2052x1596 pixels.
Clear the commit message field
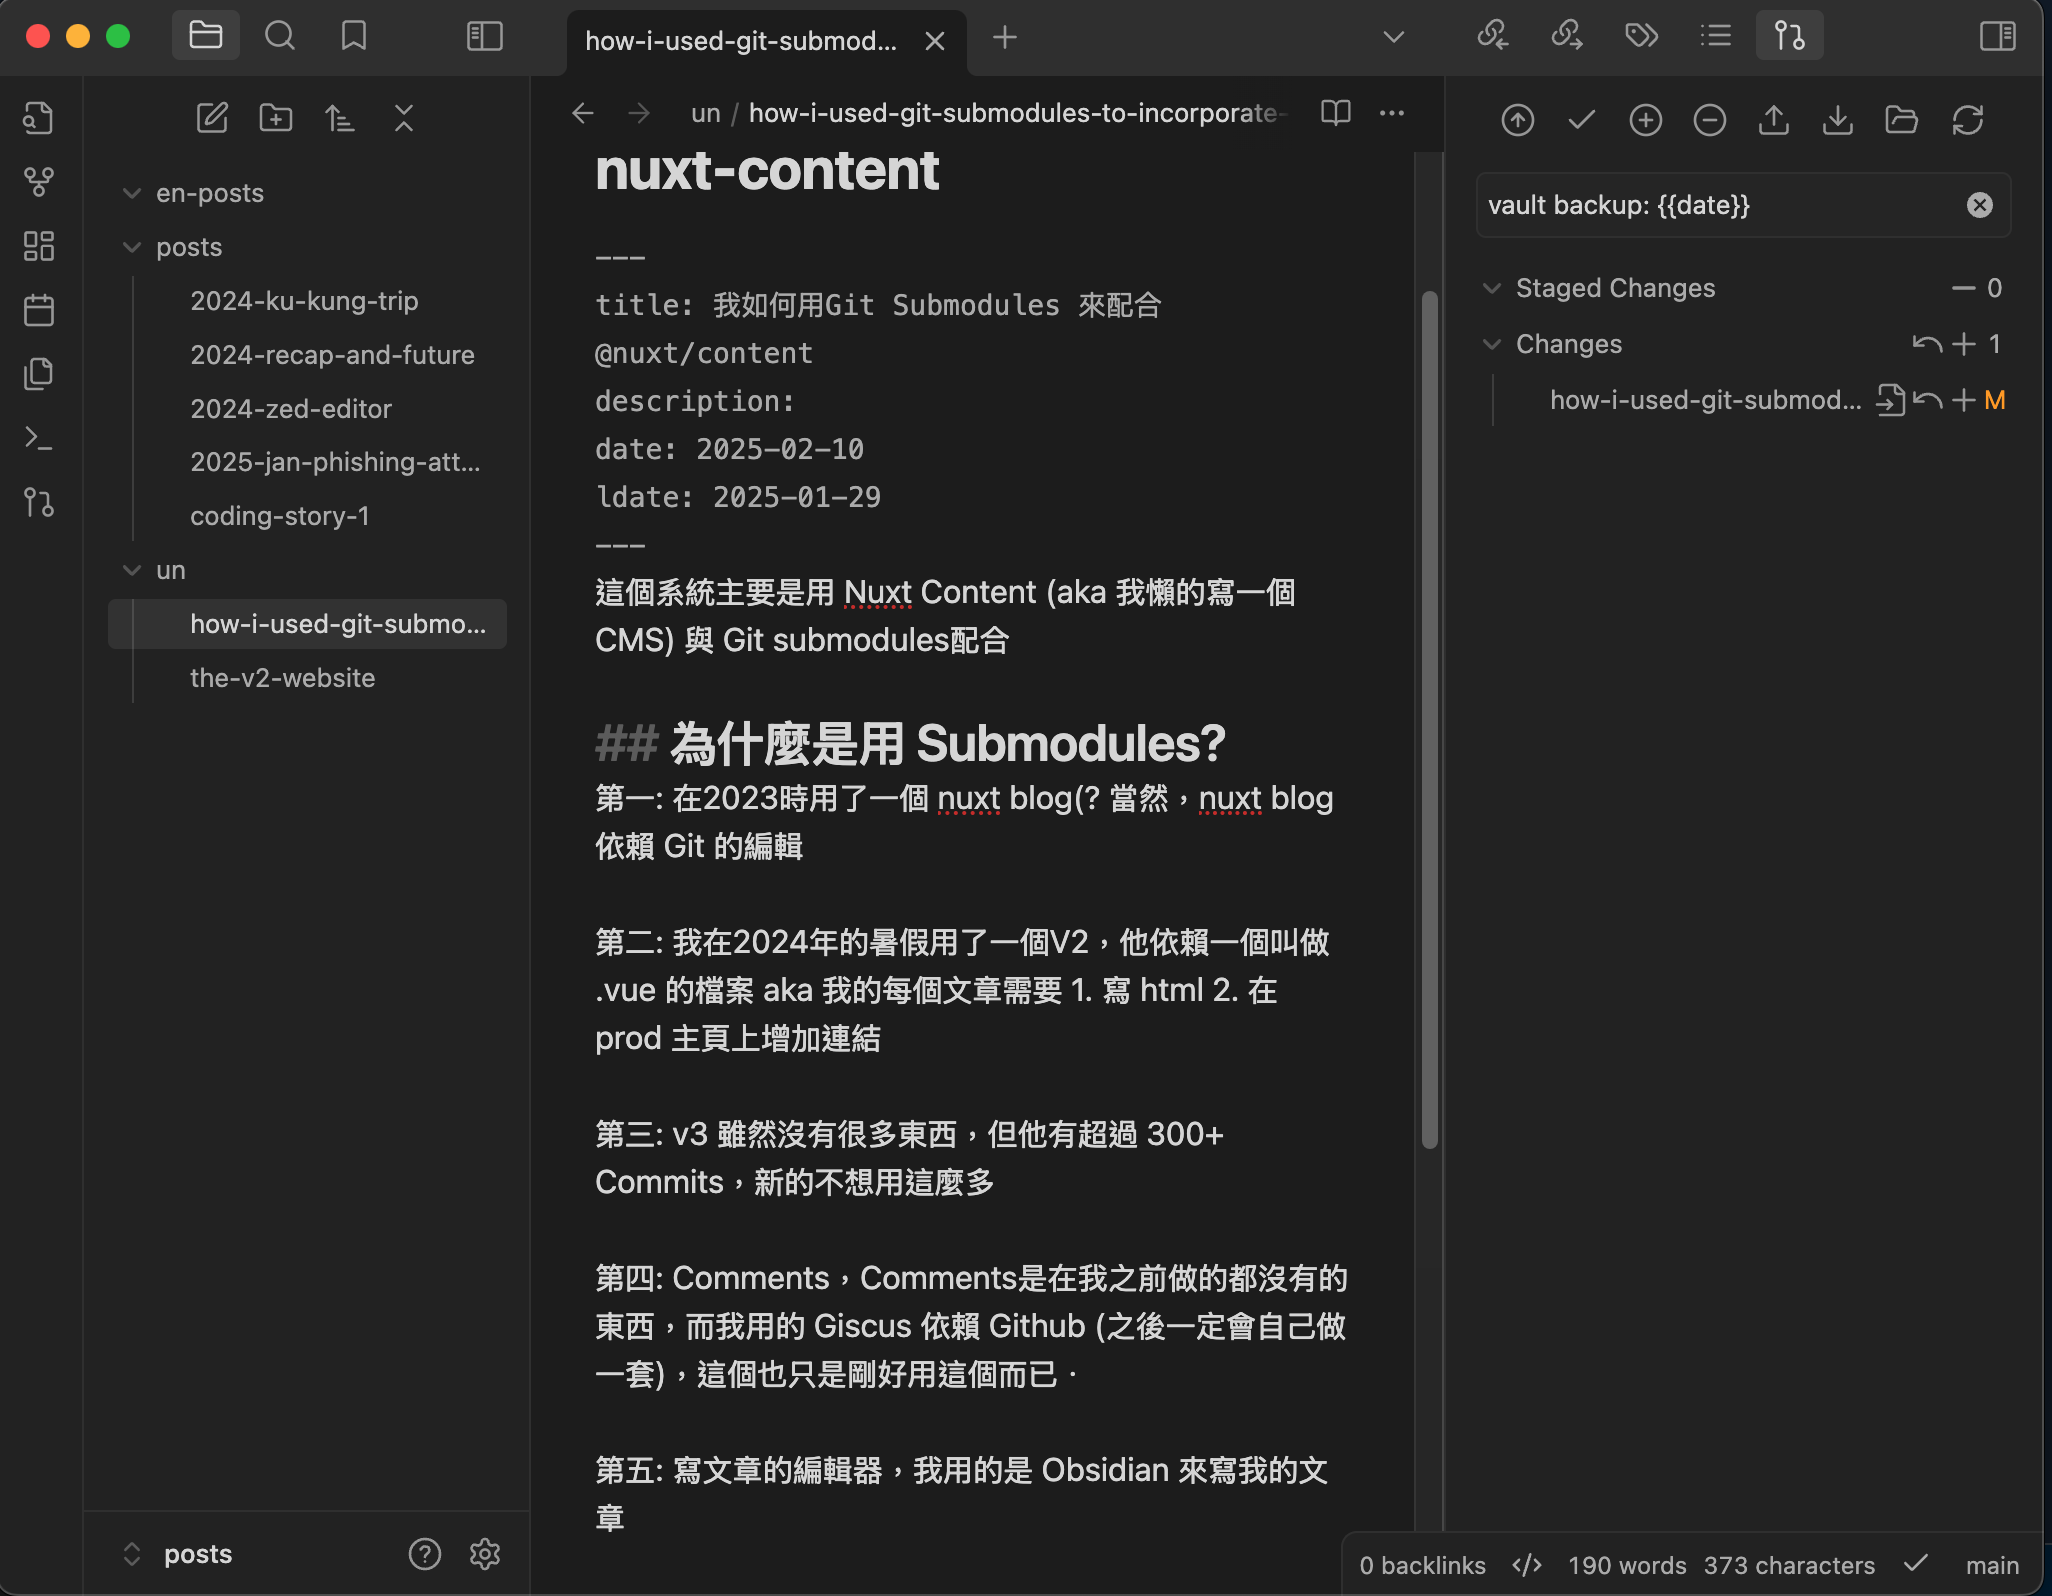[1979, 205]
